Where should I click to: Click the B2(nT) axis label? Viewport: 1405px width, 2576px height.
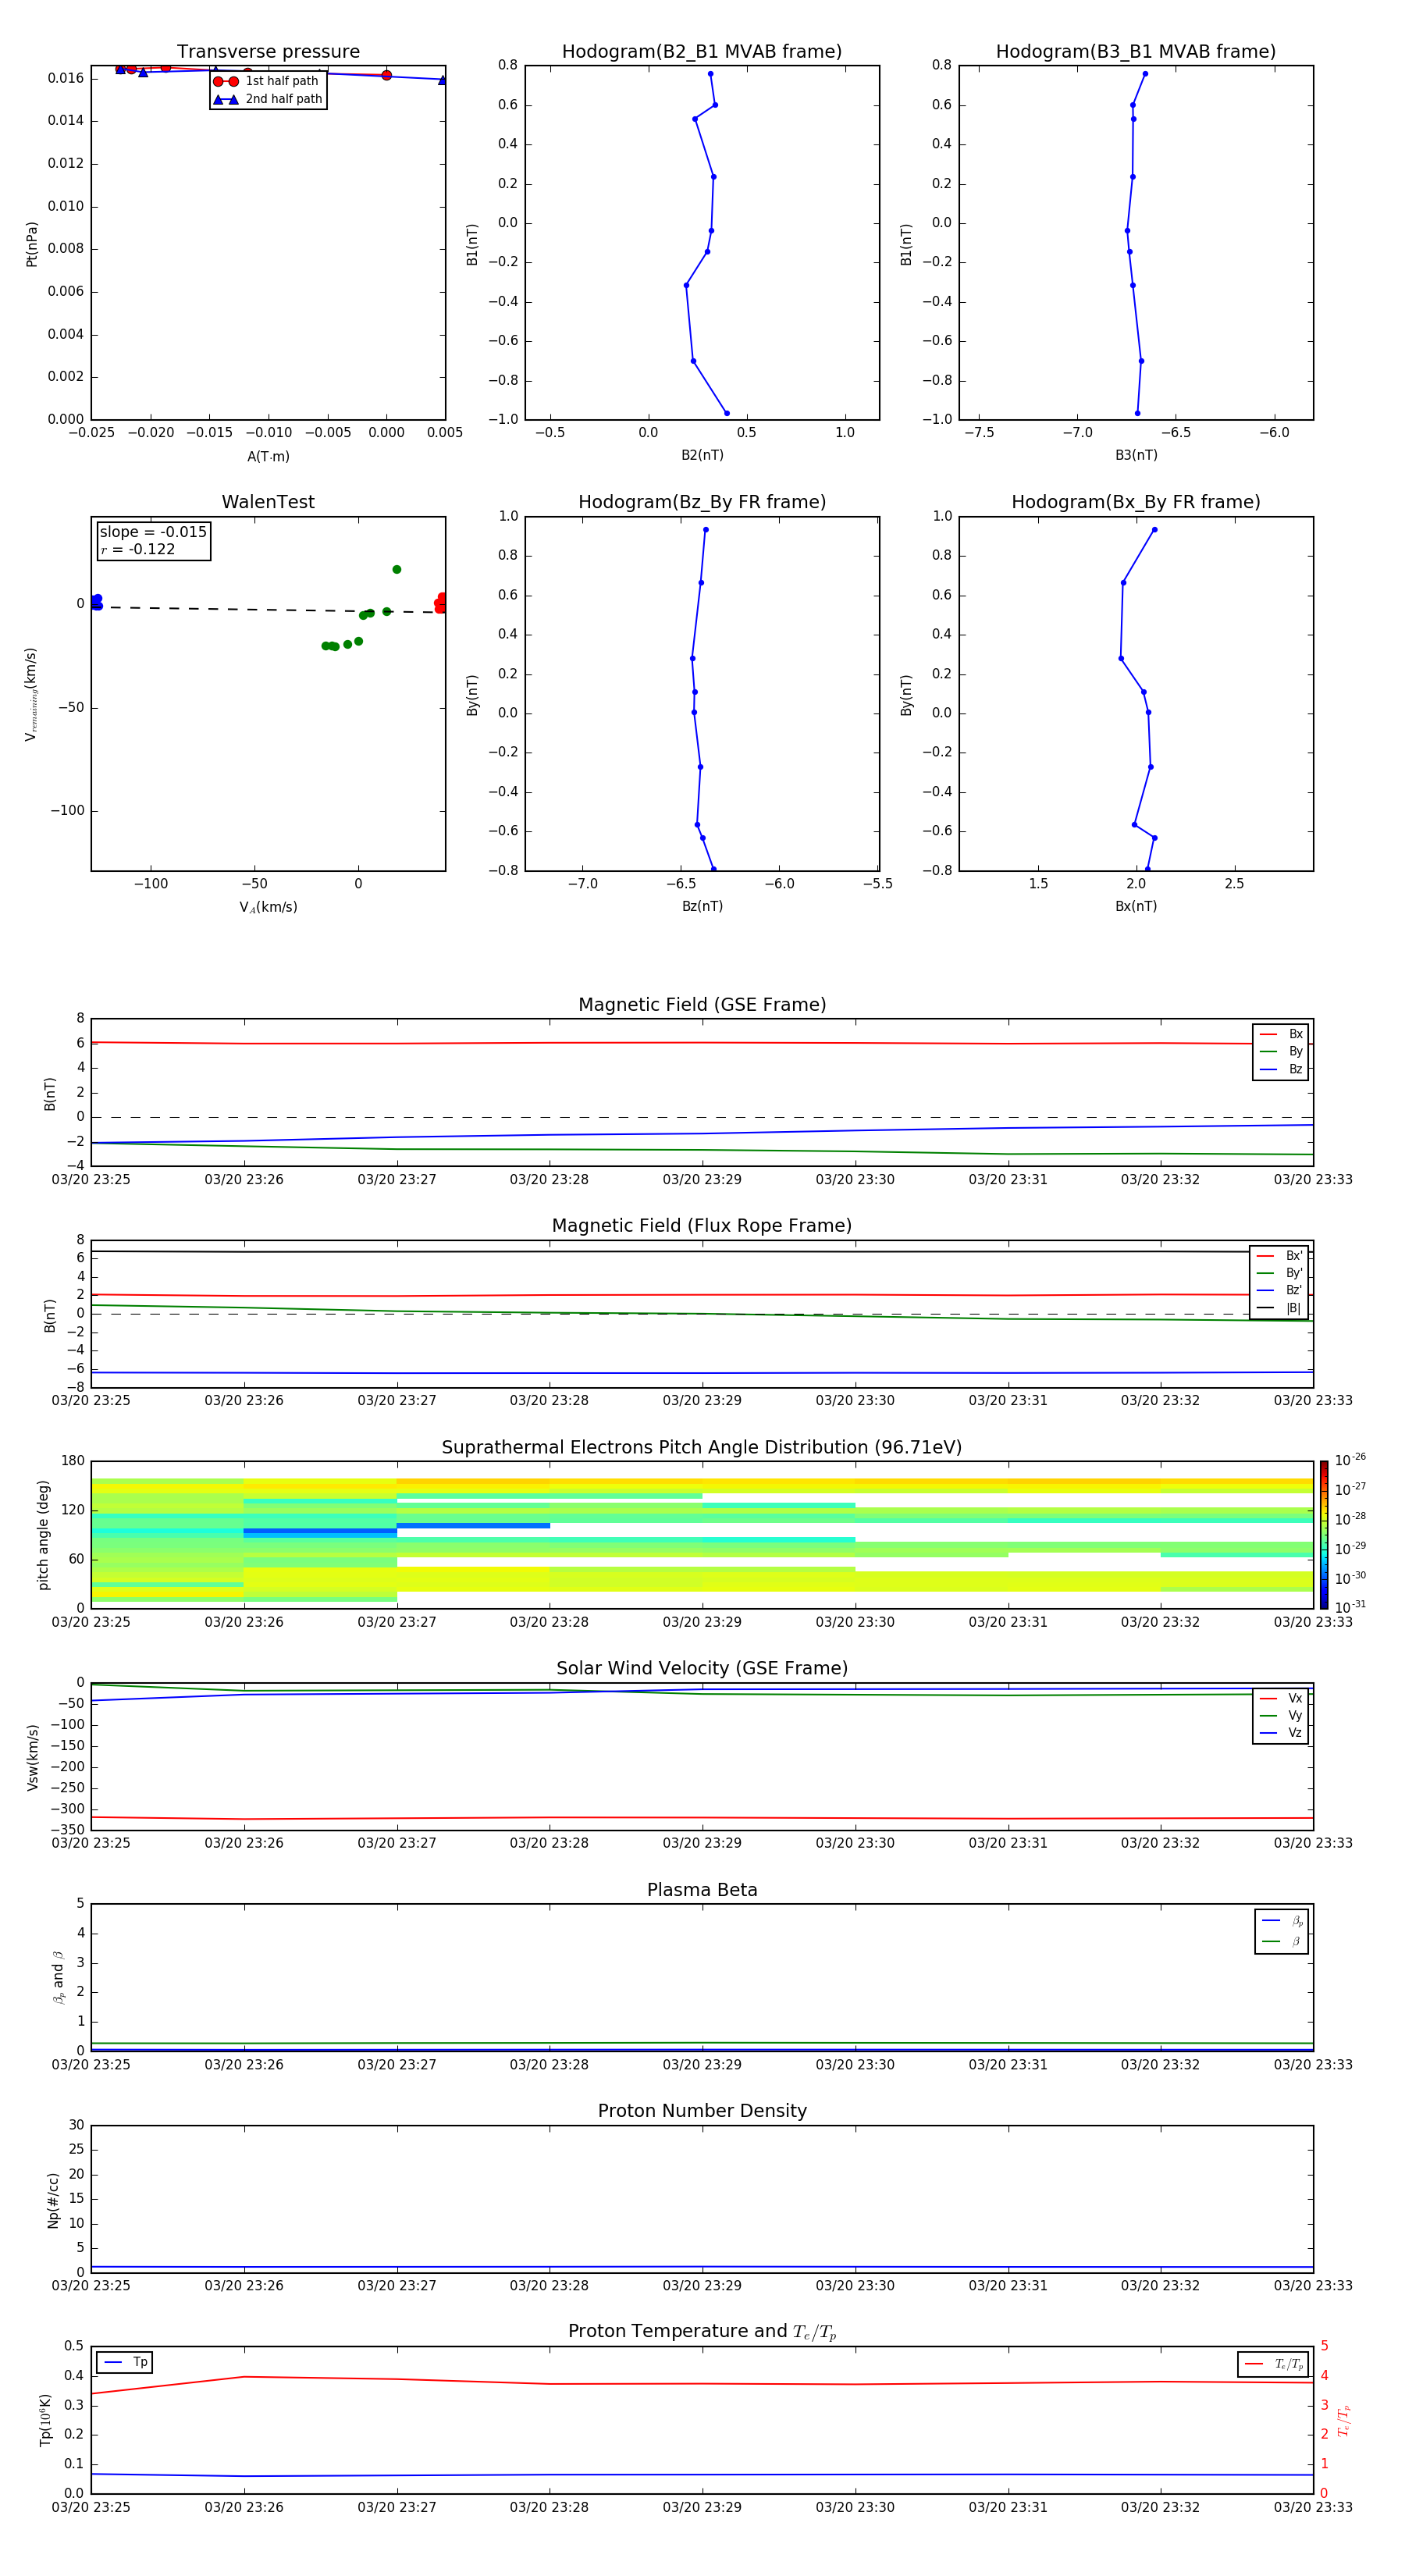click(x=702, y=455)
